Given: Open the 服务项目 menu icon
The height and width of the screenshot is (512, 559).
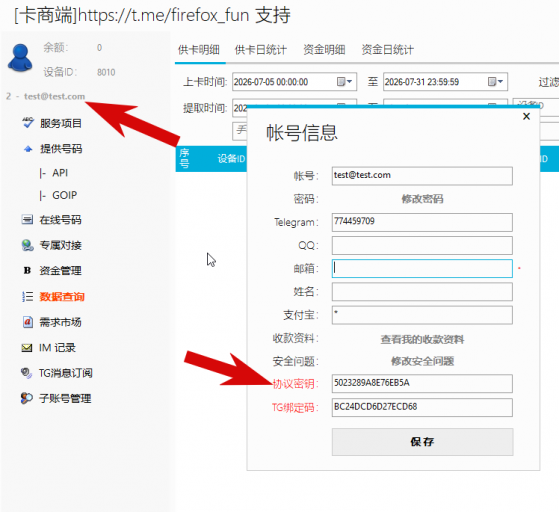Looking at the screenshot, I should [x=28, y=123].
